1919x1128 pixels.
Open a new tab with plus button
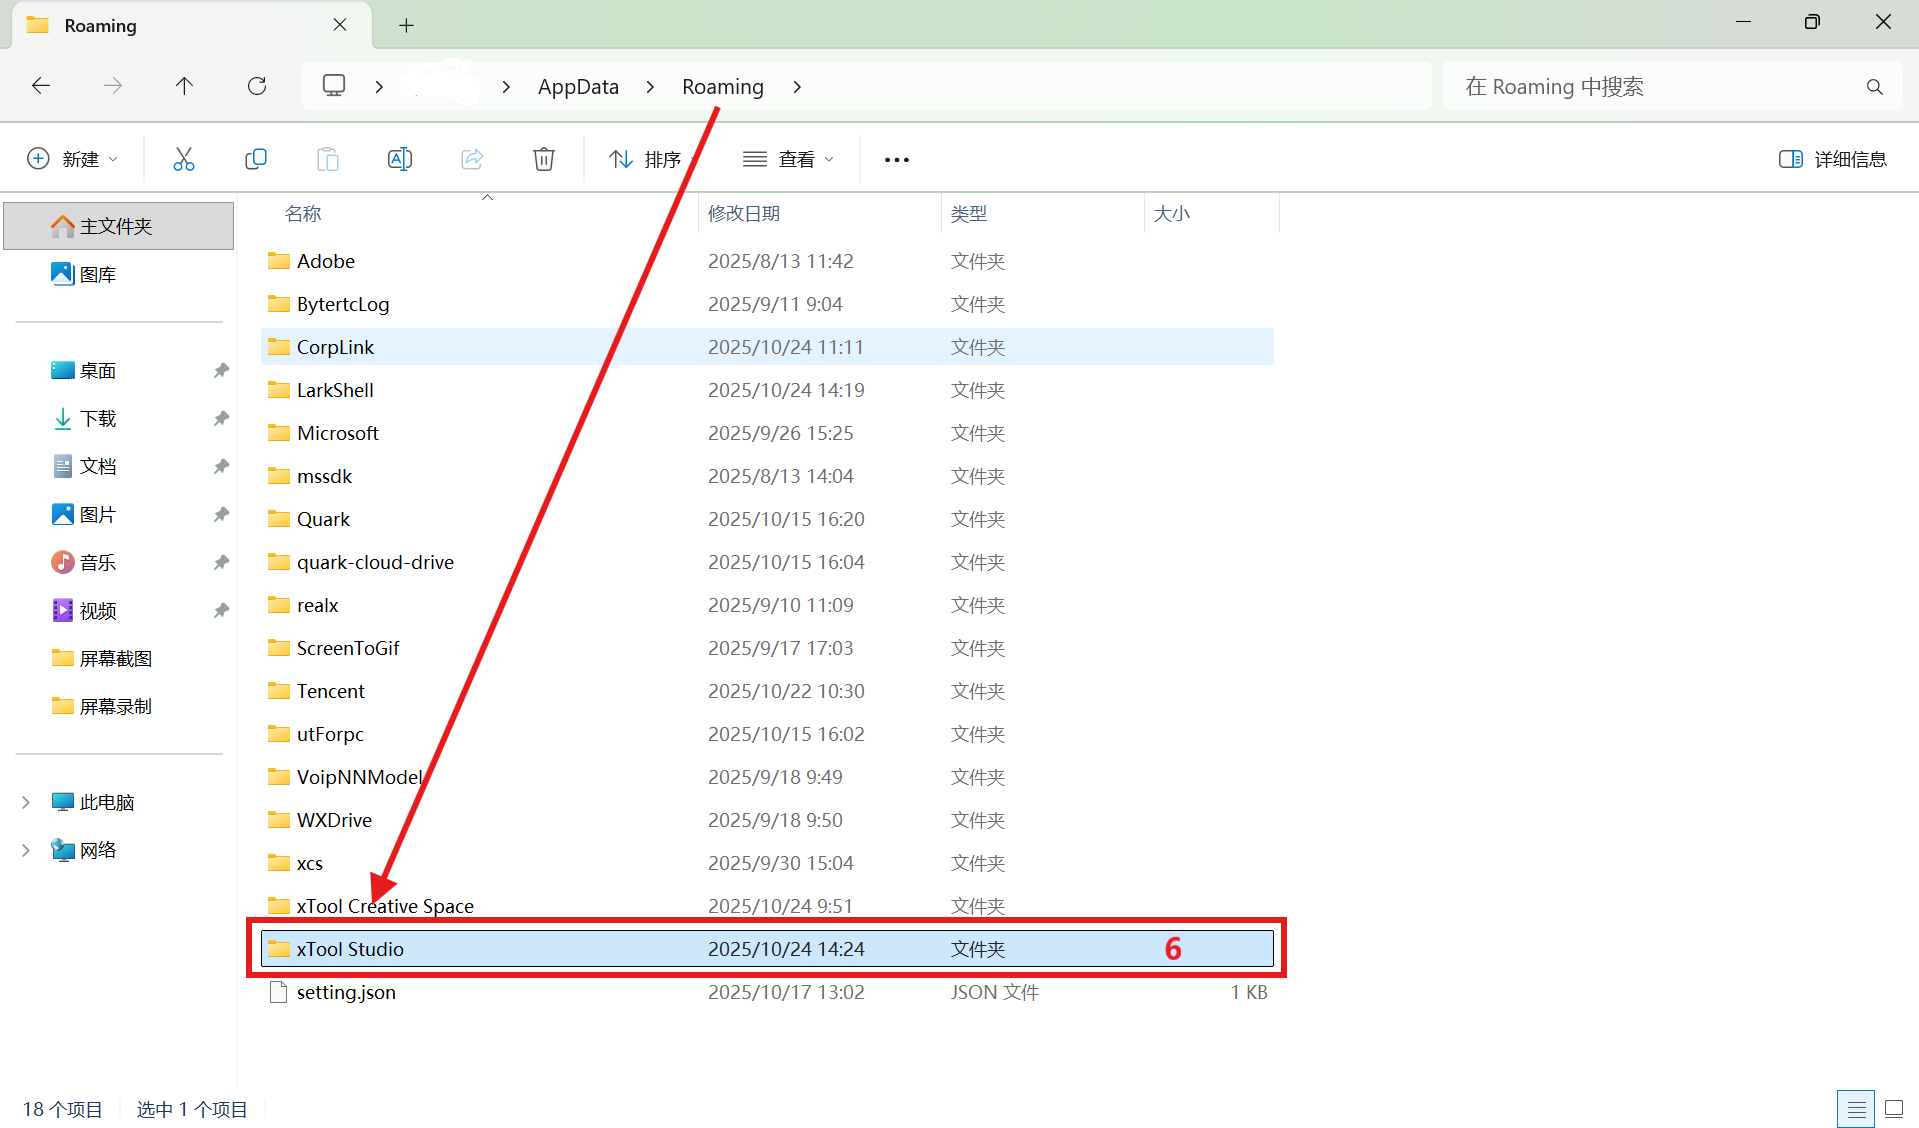point(406,25)
